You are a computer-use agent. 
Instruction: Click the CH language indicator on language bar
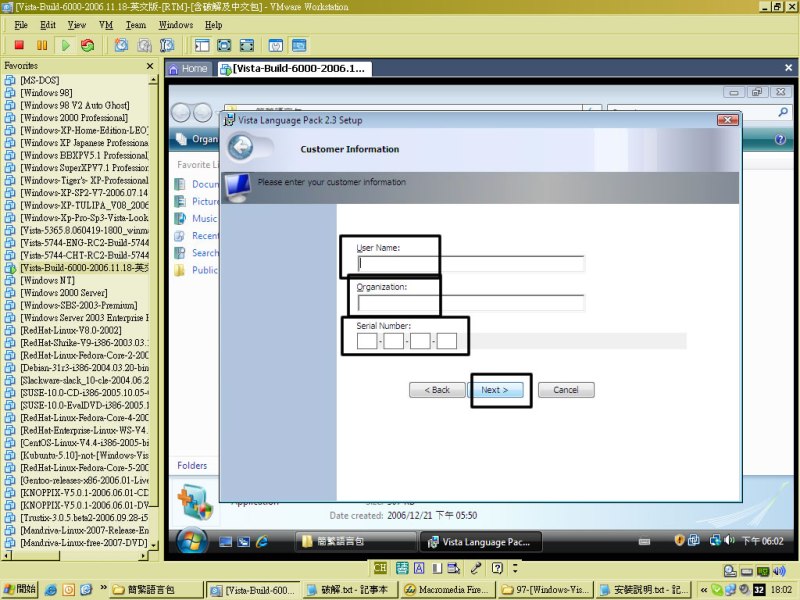click(x=380, y=568)
